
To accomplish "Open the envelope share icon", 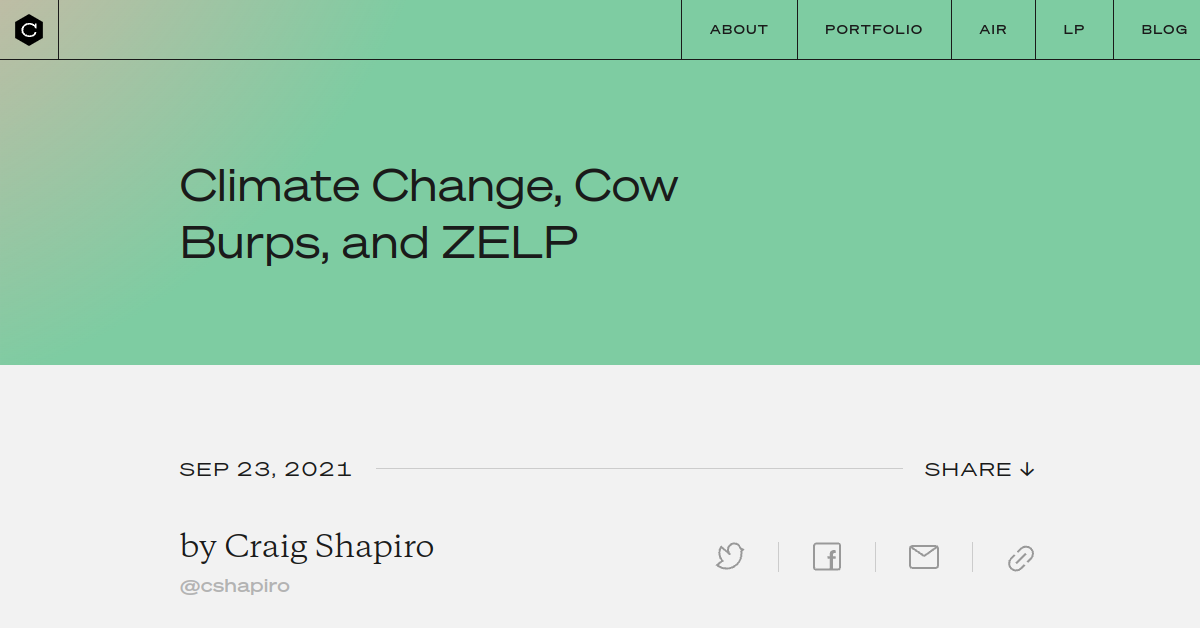I will (923, 557).
